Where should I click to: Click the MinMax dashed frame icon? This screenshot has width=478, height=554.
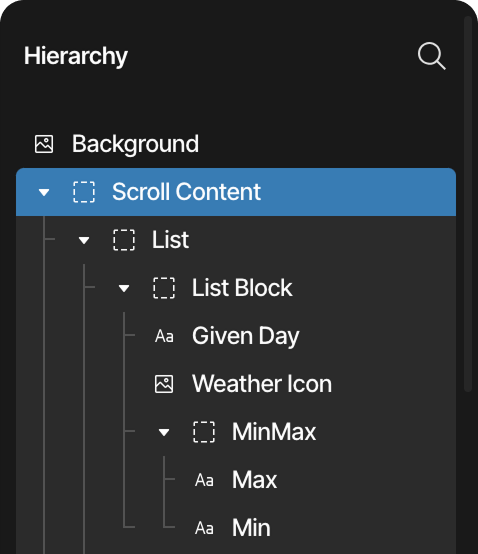click(204, 432)
